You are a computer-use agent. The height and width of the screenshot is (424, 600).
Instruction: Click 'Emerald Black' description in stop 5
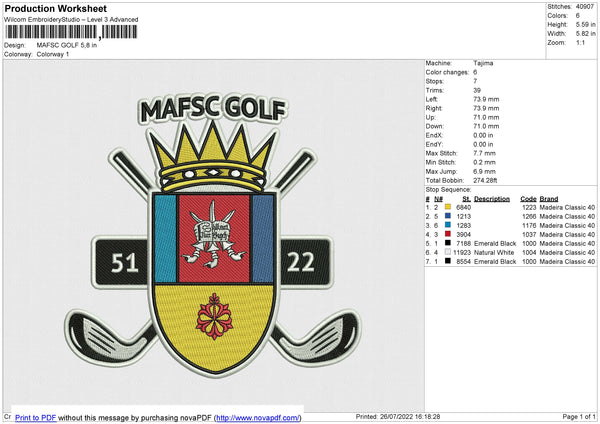pyautogui.click(x=495, y=243)
